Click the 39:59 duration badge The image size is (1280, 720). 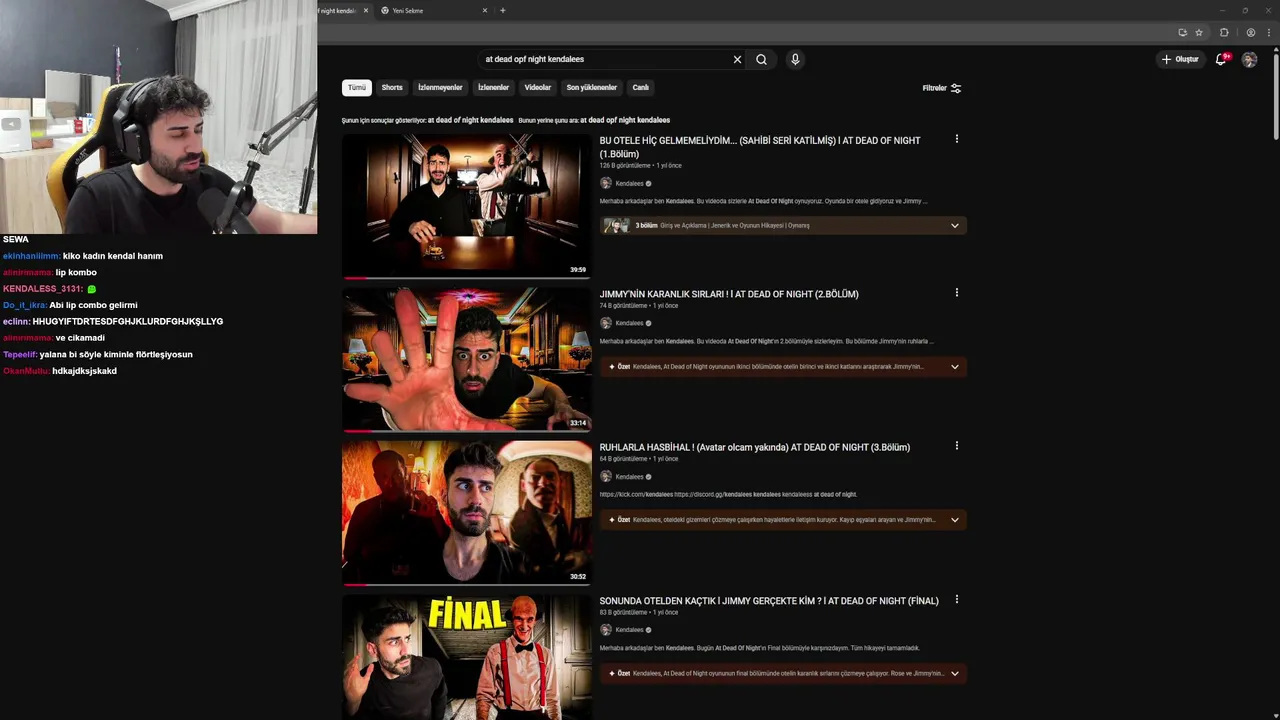pyautogui.click(x=578, y=270)
